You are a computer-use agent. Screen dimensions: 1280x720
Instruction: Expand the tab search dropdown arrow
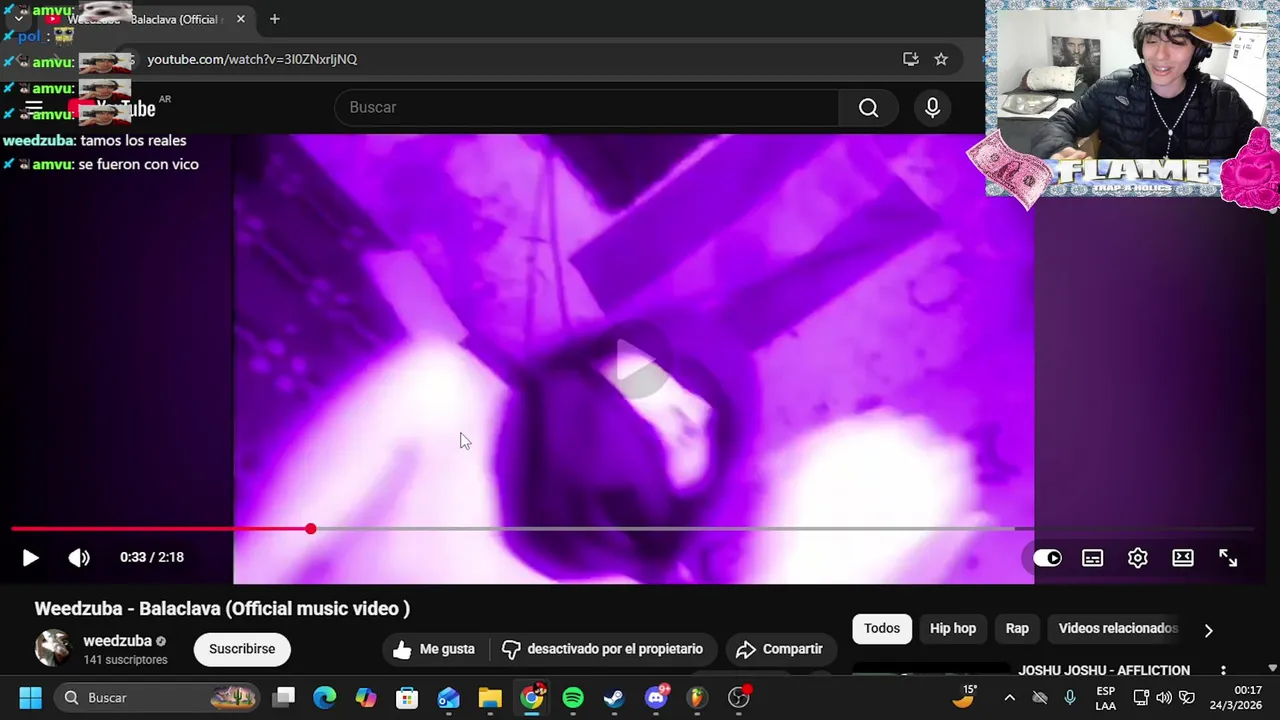point(19,18)
